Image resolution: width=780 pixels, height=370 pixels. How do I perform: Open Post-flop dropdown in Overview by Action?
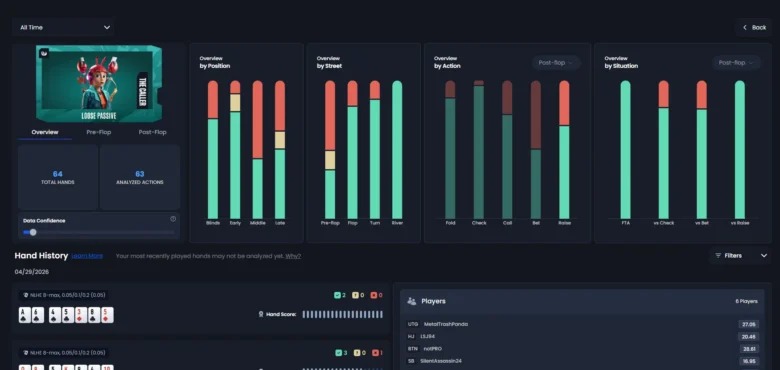pyautogui.click(x=556, y=63)
